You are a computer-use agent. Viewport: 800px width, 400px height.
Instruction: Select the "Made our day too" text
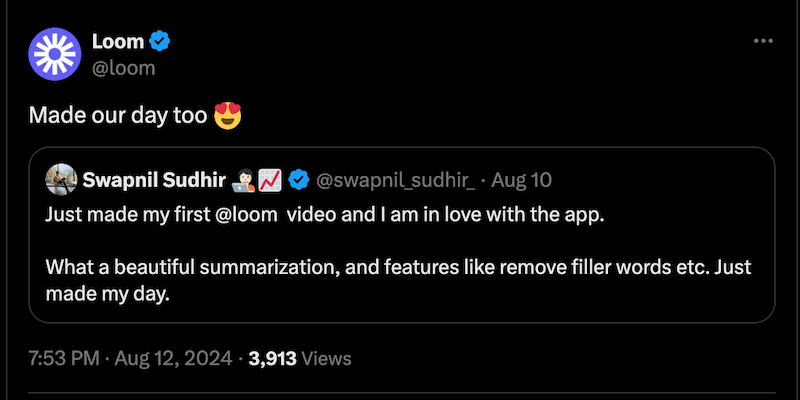click(118, 116)
